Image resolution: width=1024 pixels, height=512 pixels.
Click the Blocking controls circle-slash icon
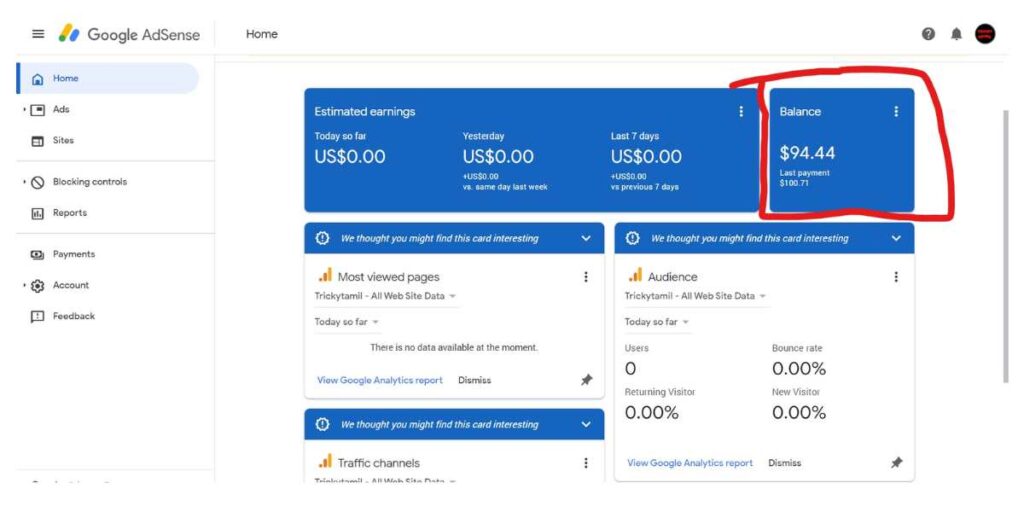click(x=38, y=183)
